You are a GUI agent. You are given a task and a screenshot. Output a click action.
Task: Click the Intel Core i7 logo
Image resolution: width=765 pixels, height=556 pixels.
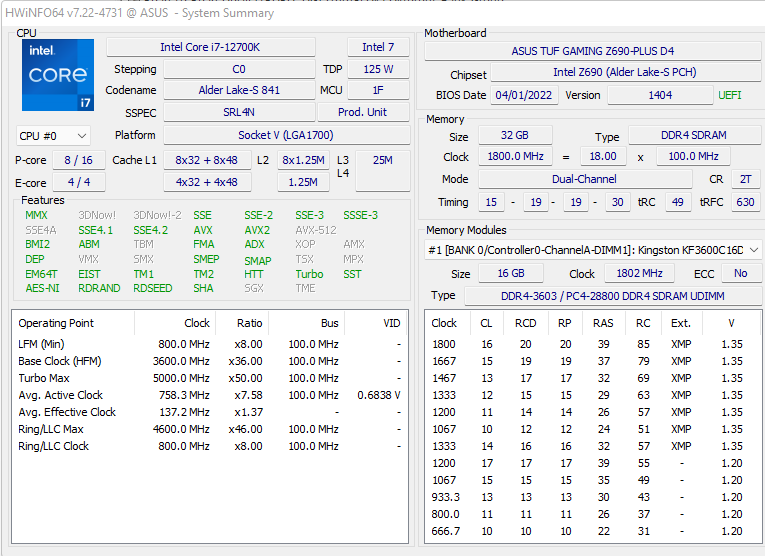tap(58, 75)
